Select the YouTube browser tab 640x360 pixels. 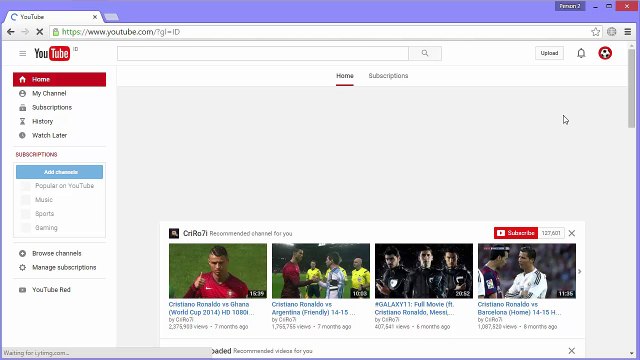tap(53, 17)
